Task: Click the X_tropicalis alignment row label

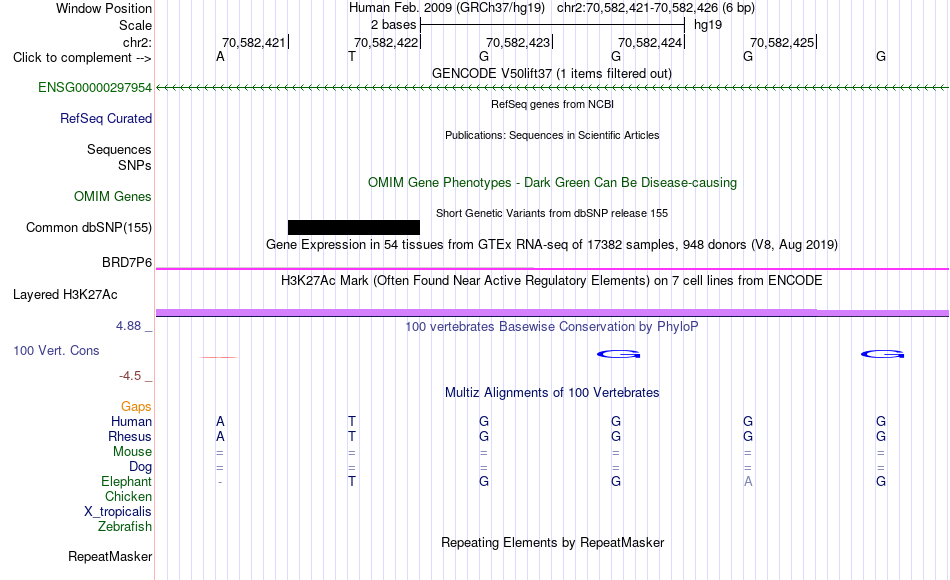Action: 118,512
